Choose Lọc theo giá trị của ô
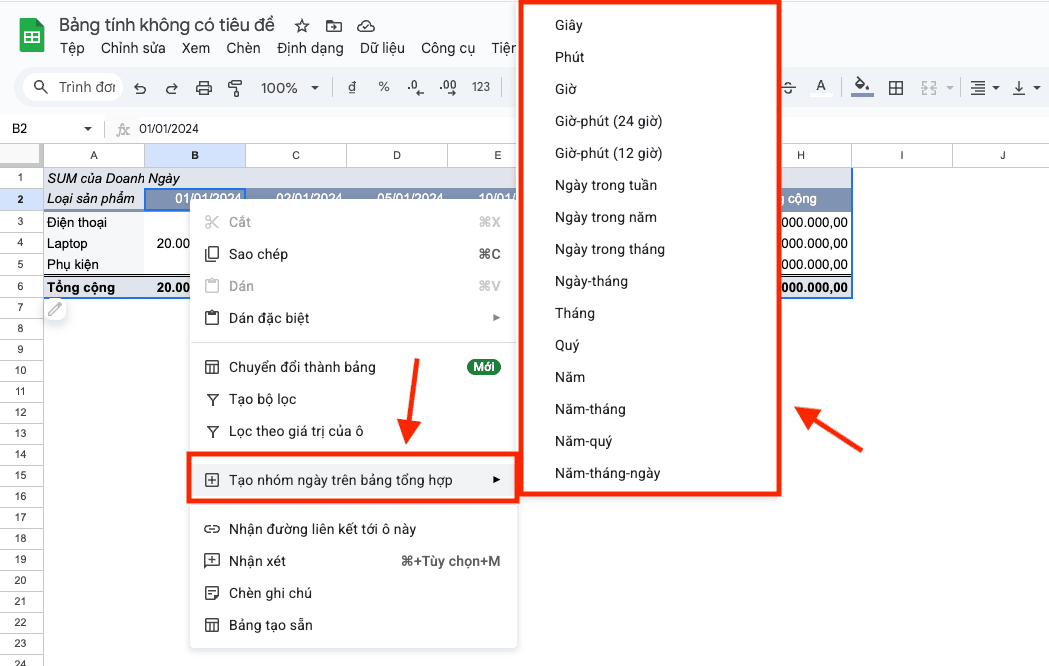Screen dimensions: 1049x666 click(x=353, y=431)
